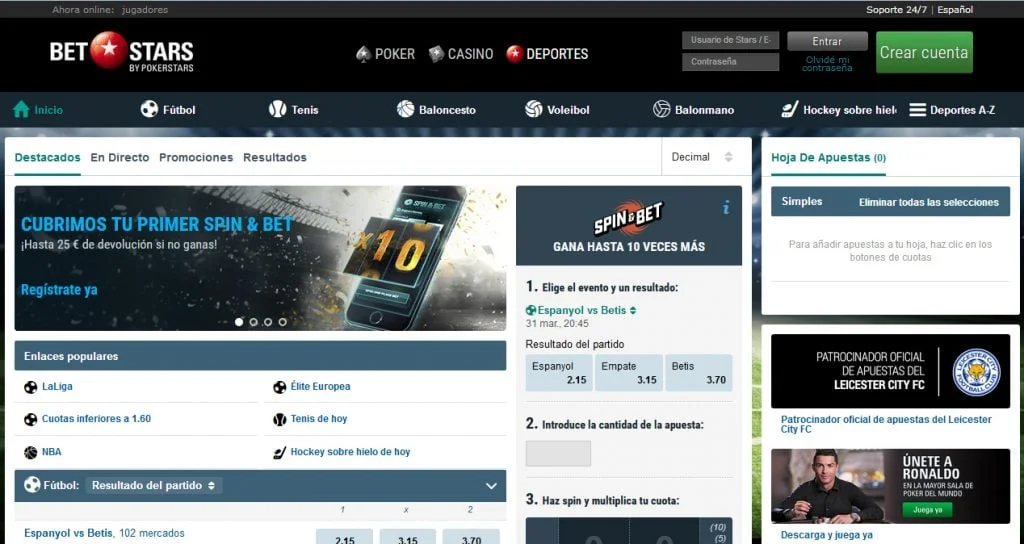The width and height of the screenshot is (1024, 544).
Task: Open the Decimal odds format dropdown
Action: (x=702, y=157)
